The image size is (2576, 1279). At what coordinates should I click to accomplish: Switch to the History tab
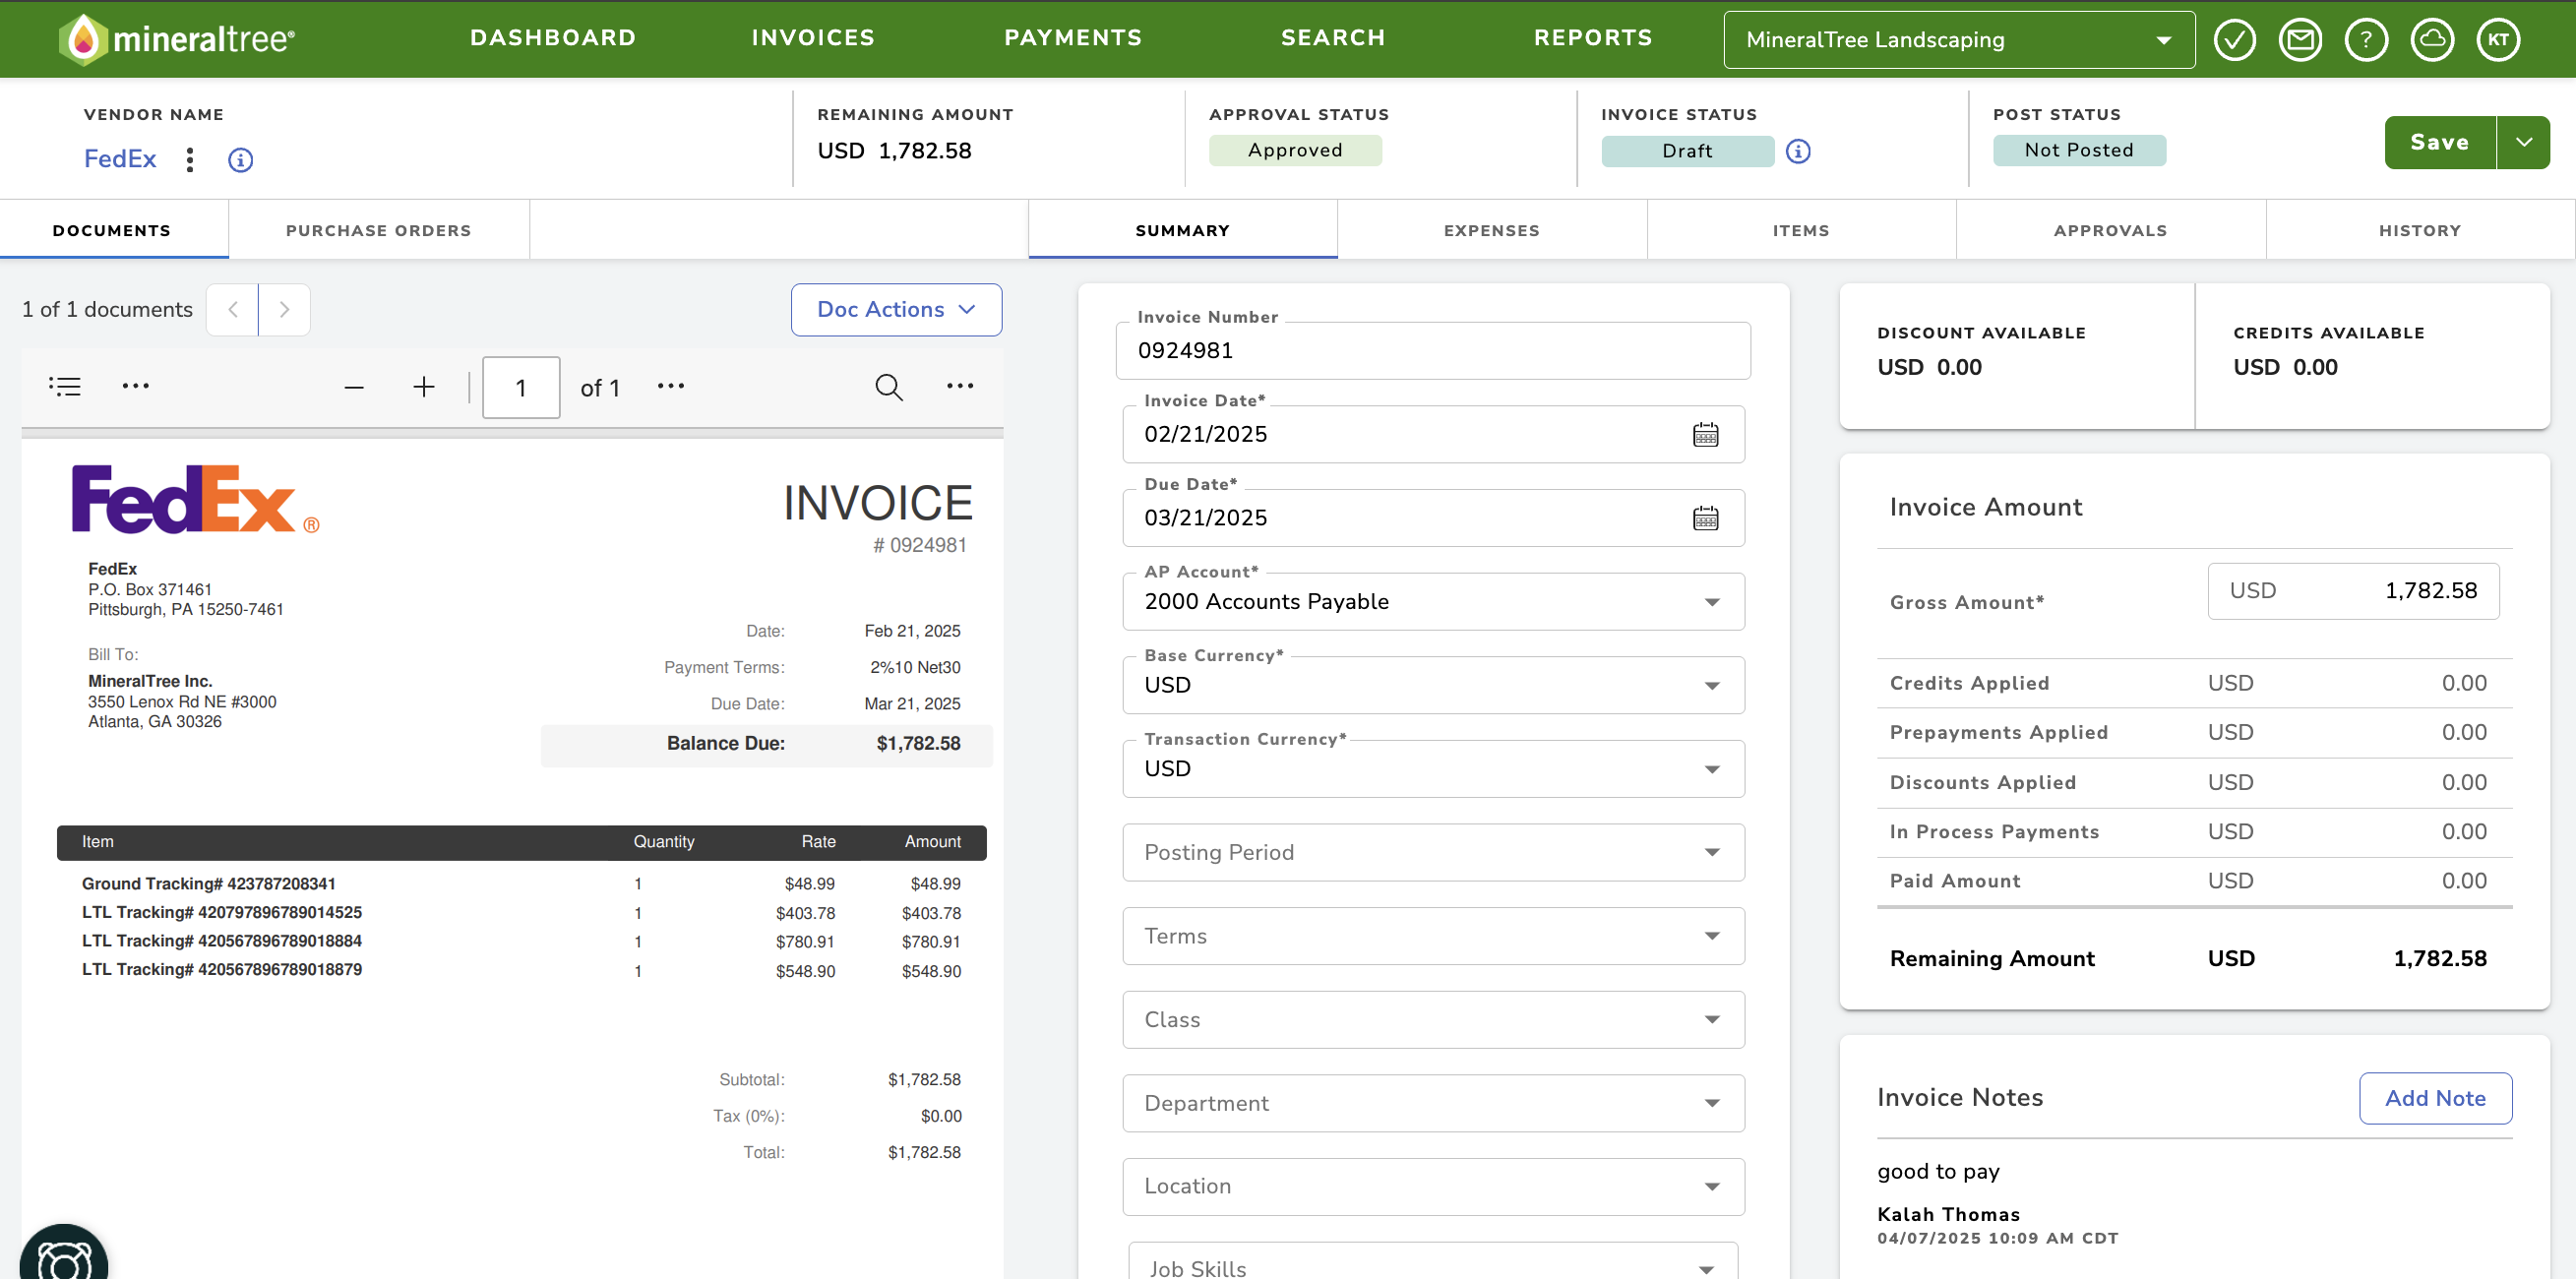[x=2420, y=231]
